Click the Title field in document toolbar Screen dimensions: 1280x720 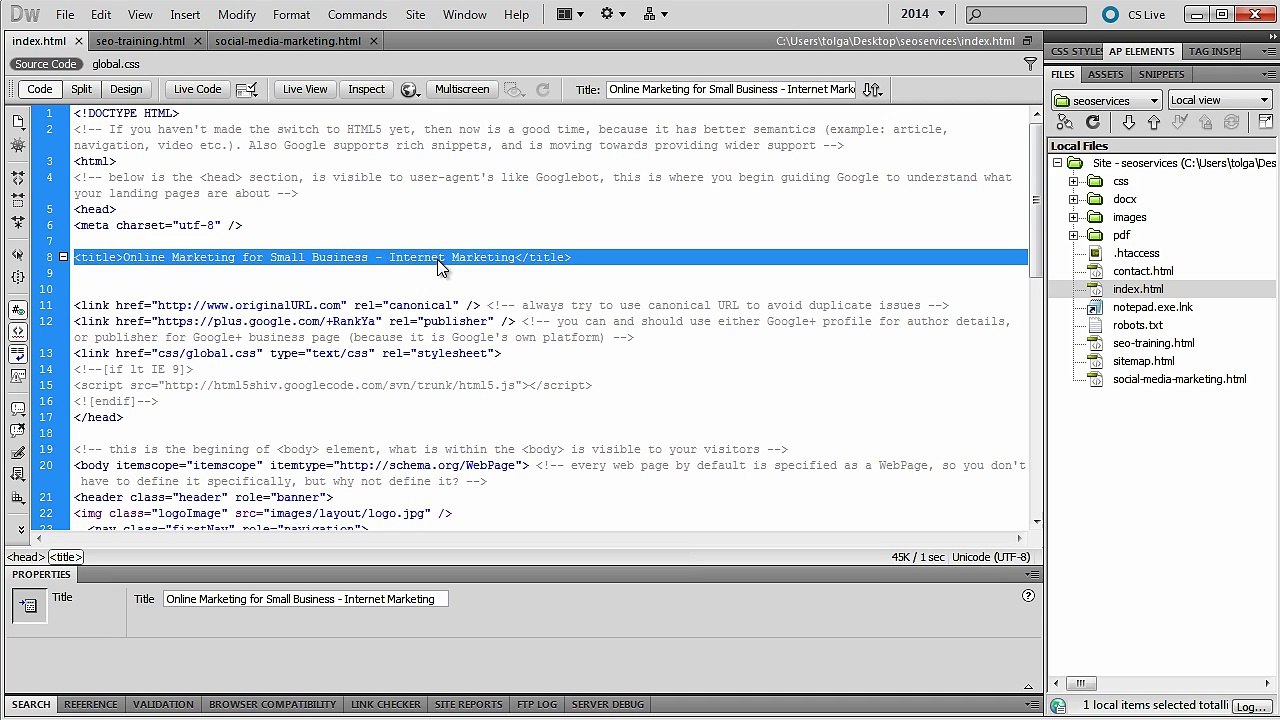click(731, 89)
